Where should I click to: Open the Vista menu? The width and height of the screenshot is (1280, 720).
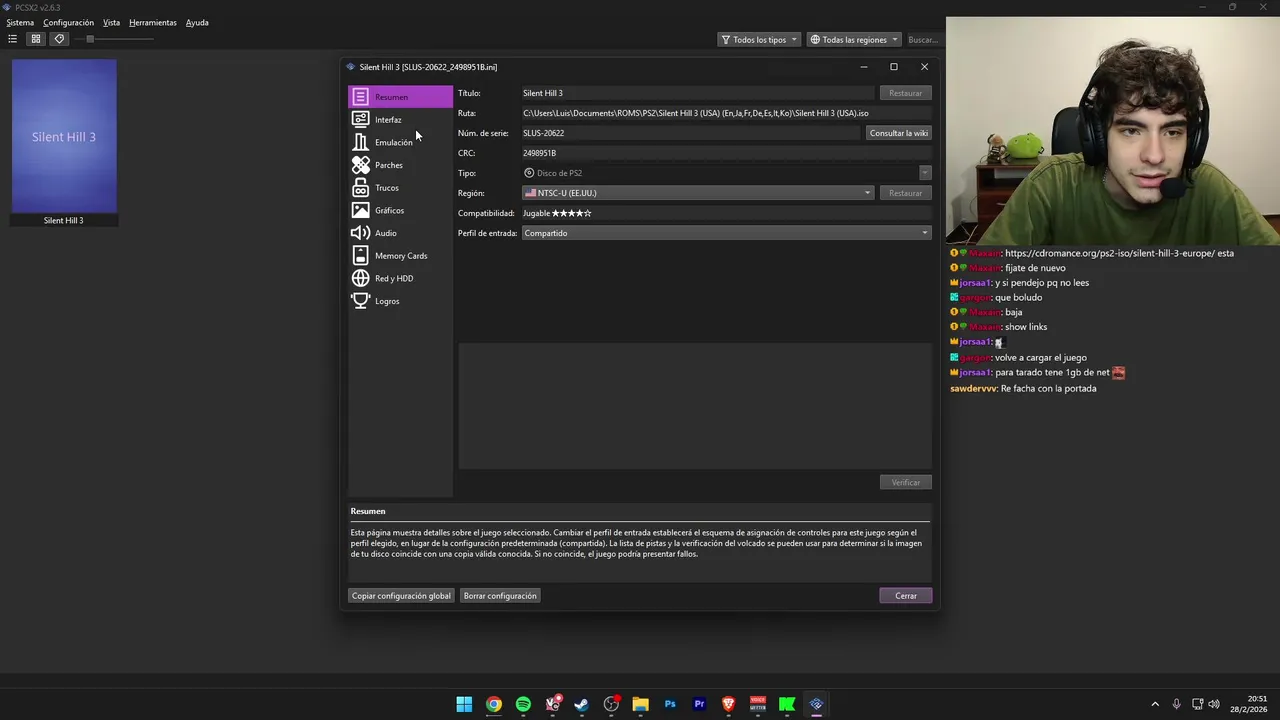pos(111,22)
